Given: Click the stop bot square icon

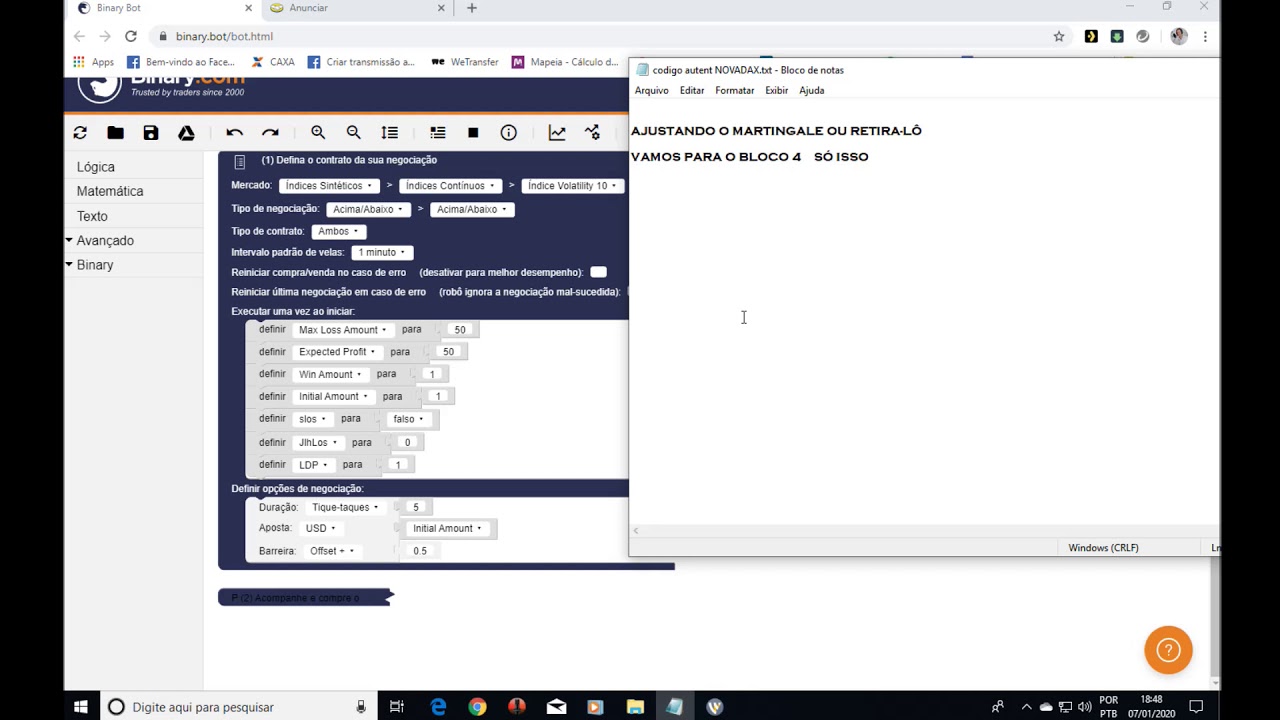Looking at the screenshot, I should (473, 133).
